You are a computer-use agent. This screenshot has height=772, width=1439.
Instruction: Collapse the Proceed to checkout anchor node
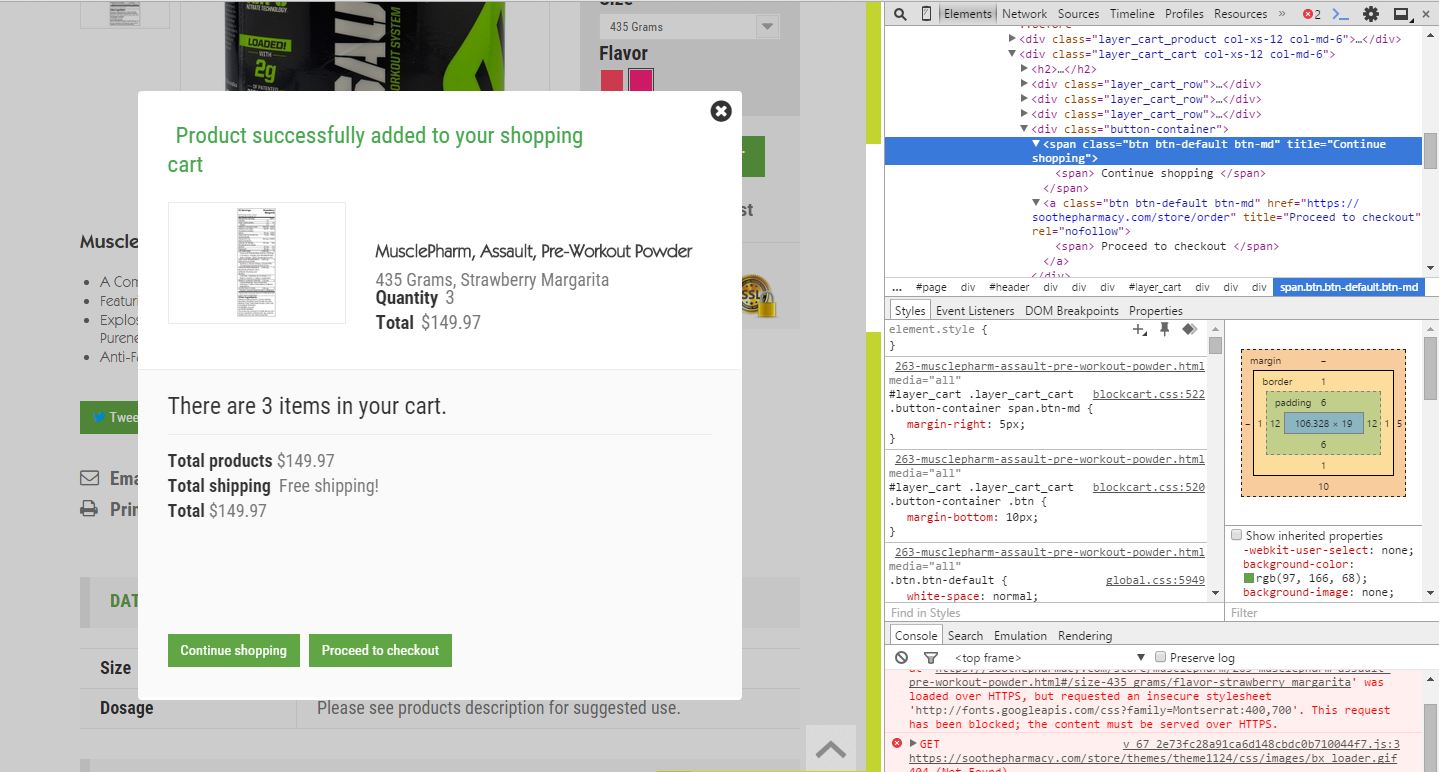(1036, 203)
